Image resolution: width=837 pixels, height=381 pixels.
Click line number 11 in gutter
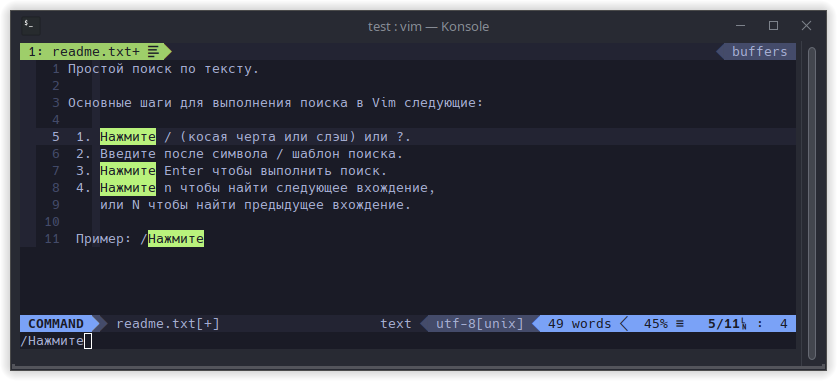(x=52, y=239)
